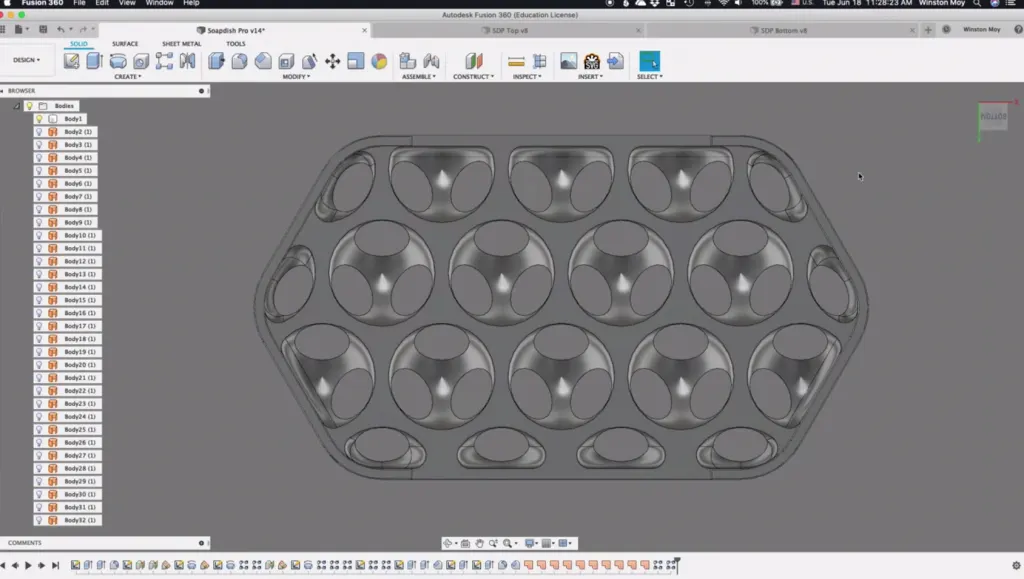
Task: Click the Winston Moy account name
Action: [x=980, y=30]
